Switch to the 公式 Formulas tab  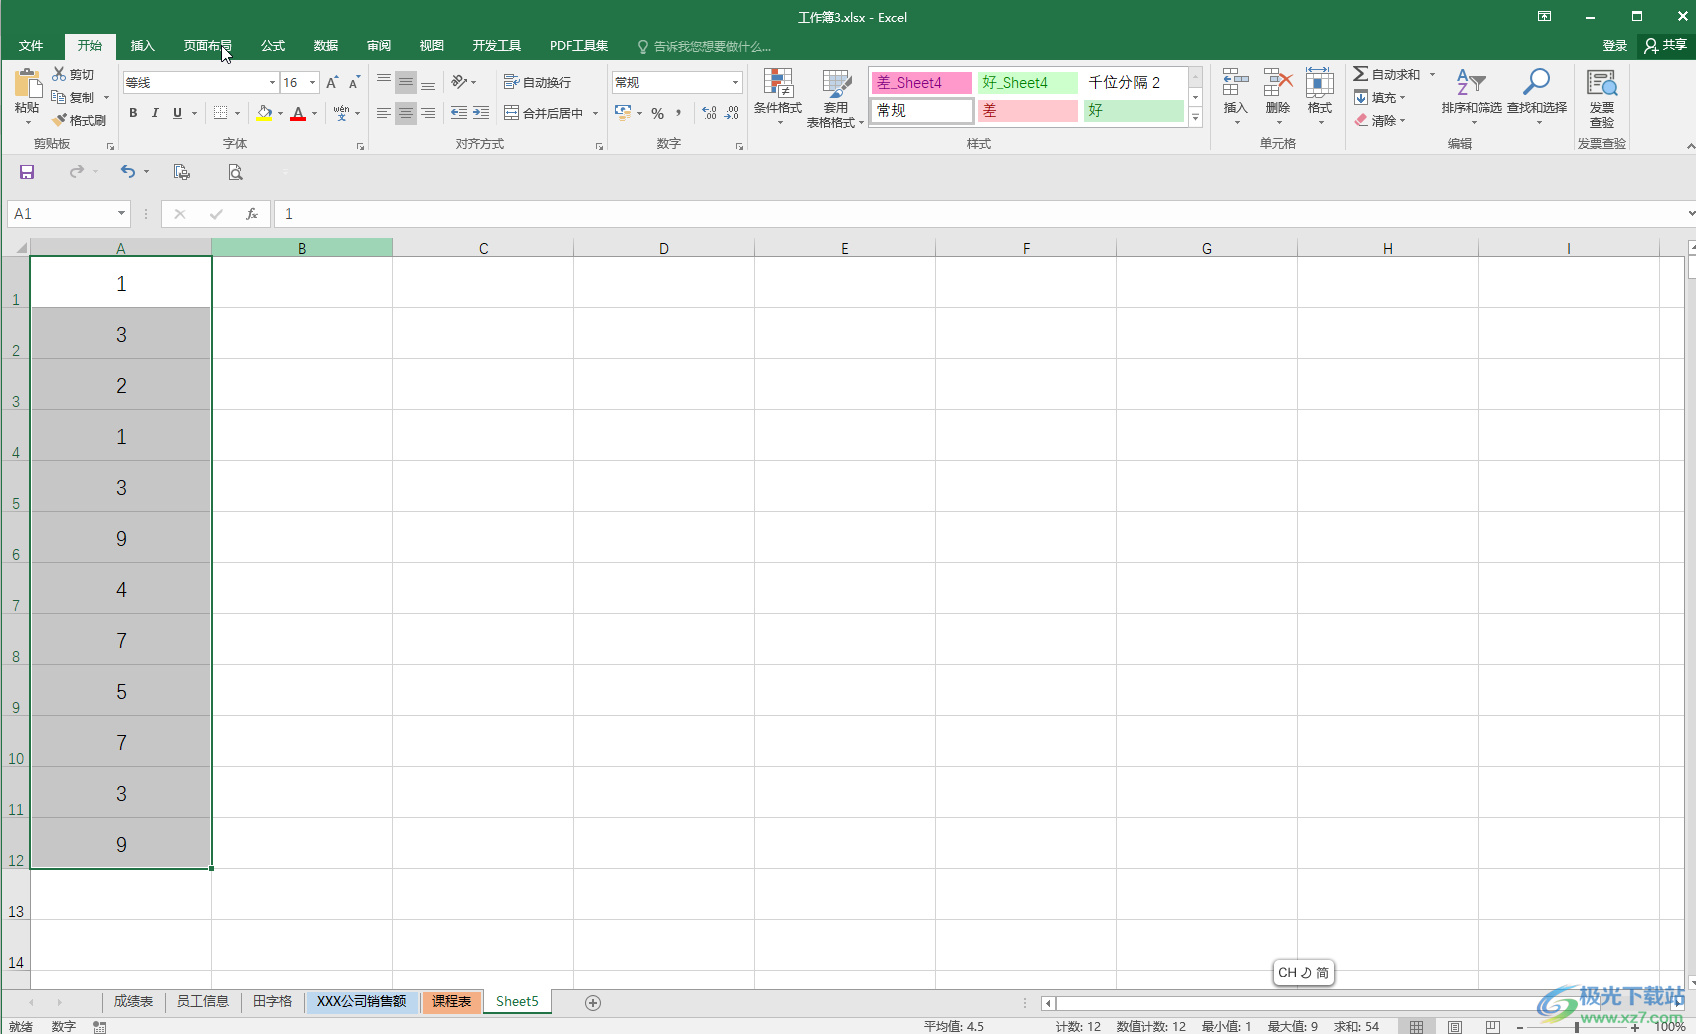click(273, 46)
